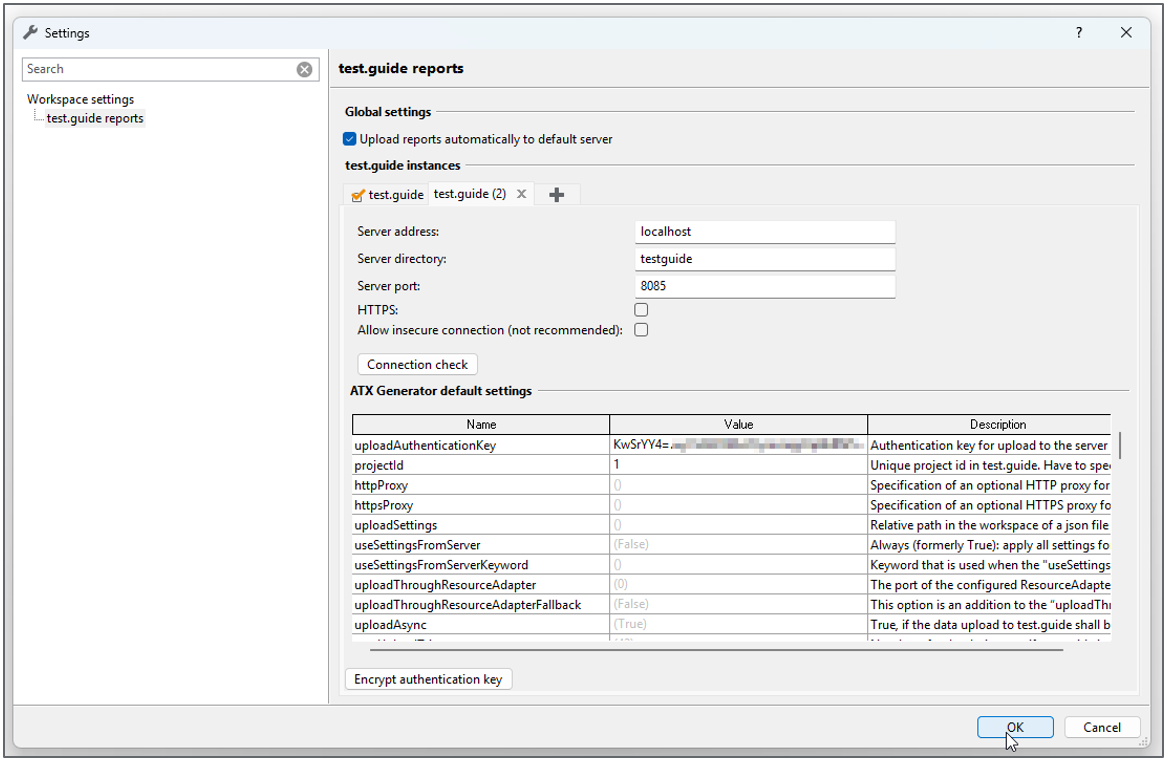1172x768 pixels.
Task: Uncheck Upload reports automatically to default server
Action: tap(350, 139)
